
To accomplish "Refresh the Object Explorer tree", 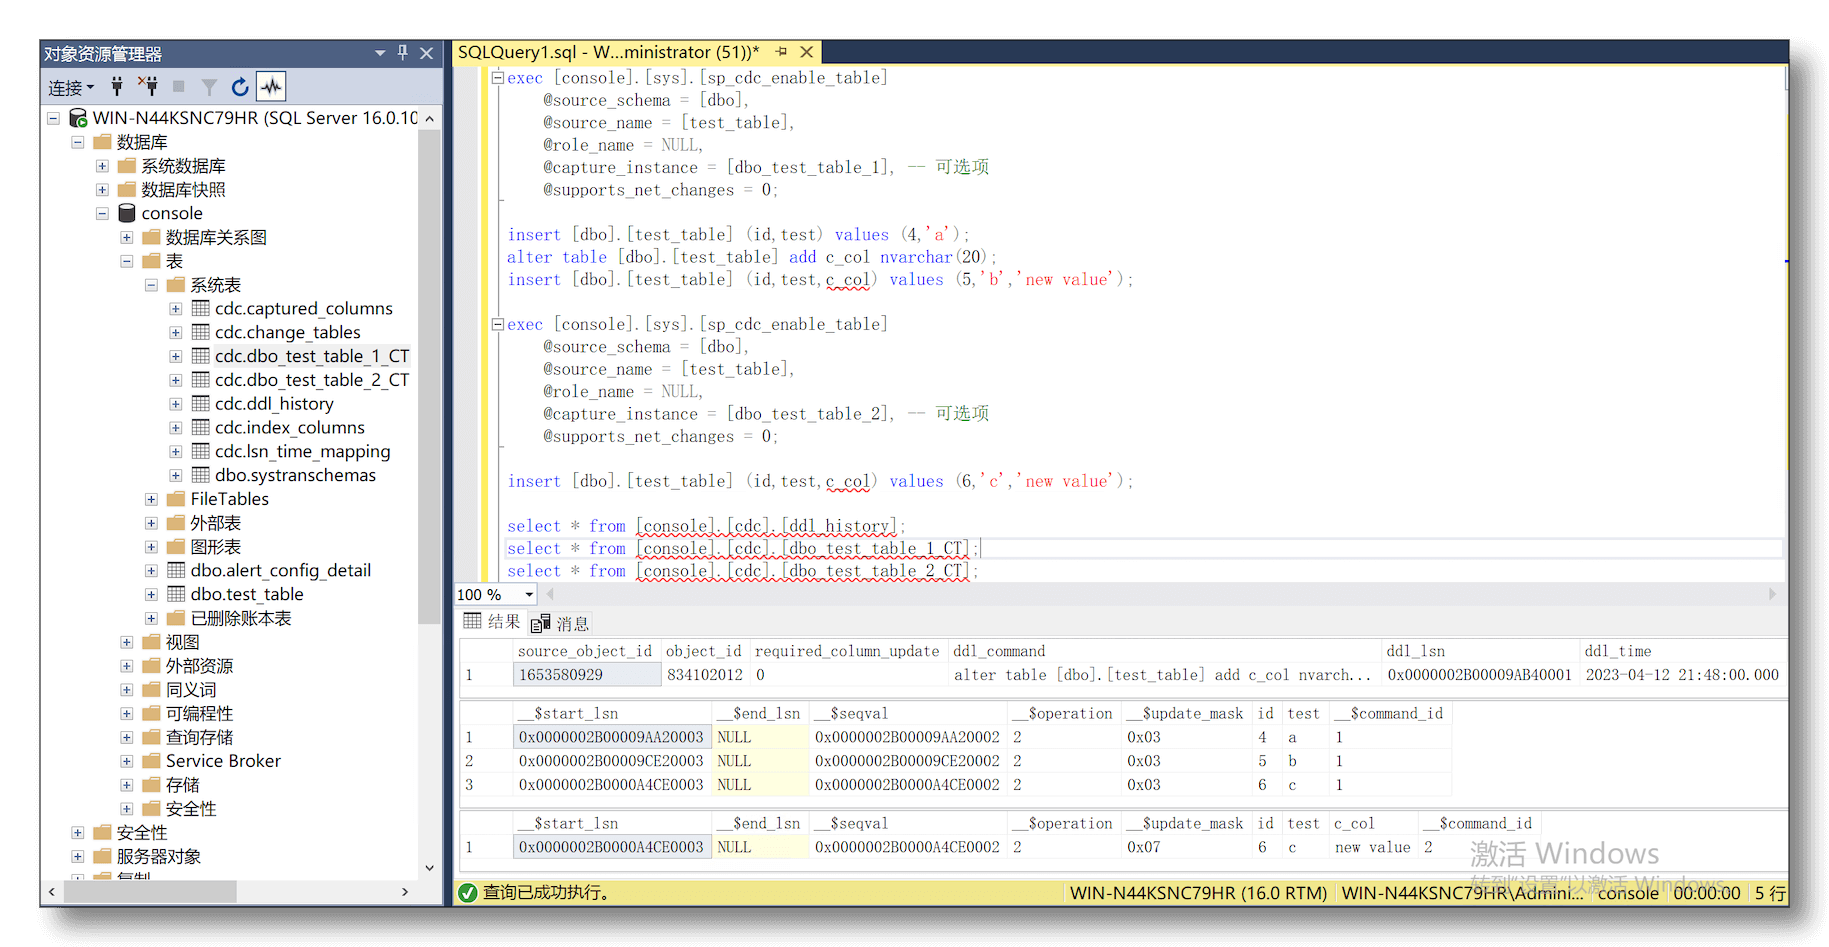I will coord(240,87).
